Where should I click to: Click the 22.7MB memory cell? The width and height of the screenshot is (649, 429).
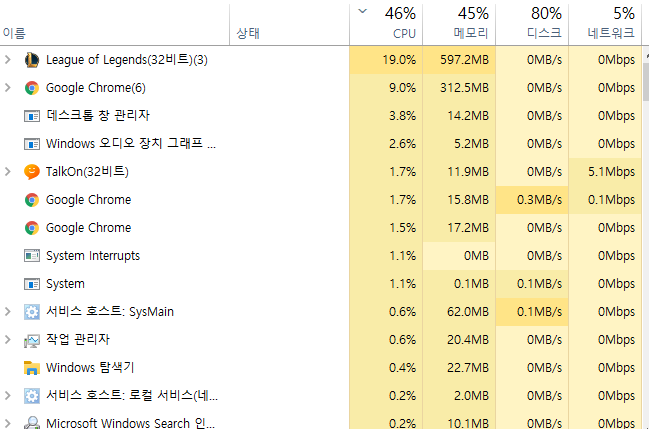tap(459, 368)
